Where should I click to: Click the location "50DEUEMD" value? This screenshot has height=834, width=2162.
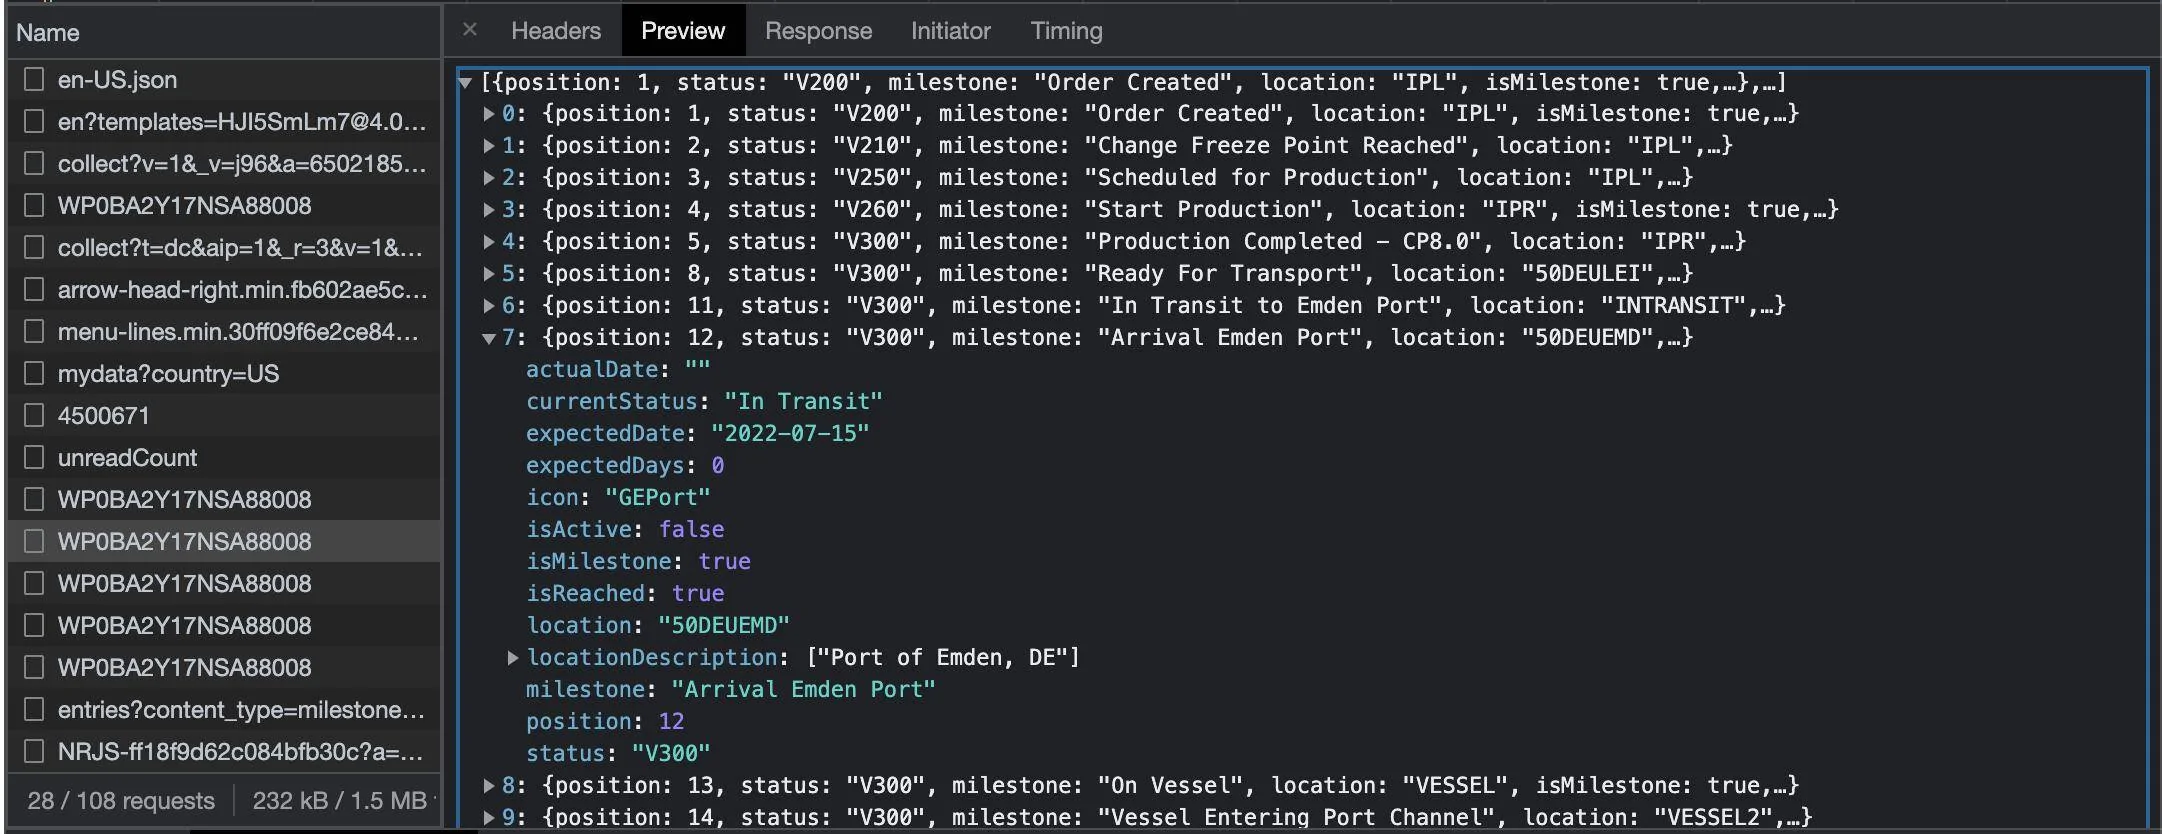(724, 625)
